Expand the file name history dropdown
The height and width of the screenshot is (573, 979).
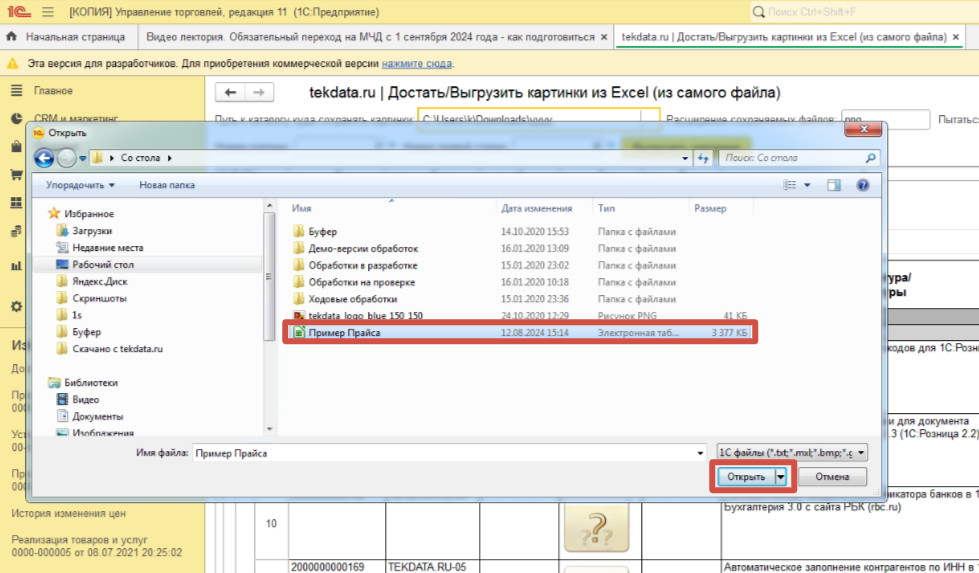tap(700, 453)
